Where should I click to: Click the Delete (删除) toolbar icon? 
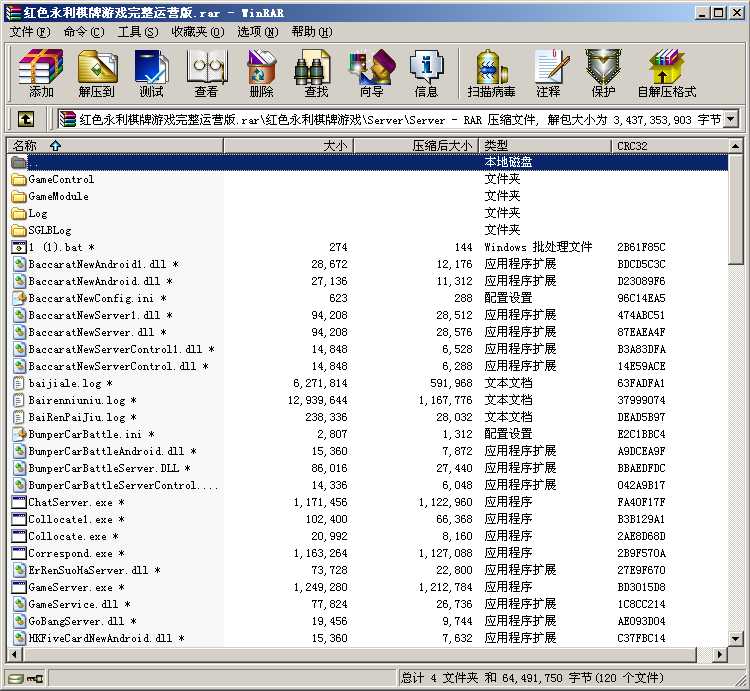[x=262, y=73]
